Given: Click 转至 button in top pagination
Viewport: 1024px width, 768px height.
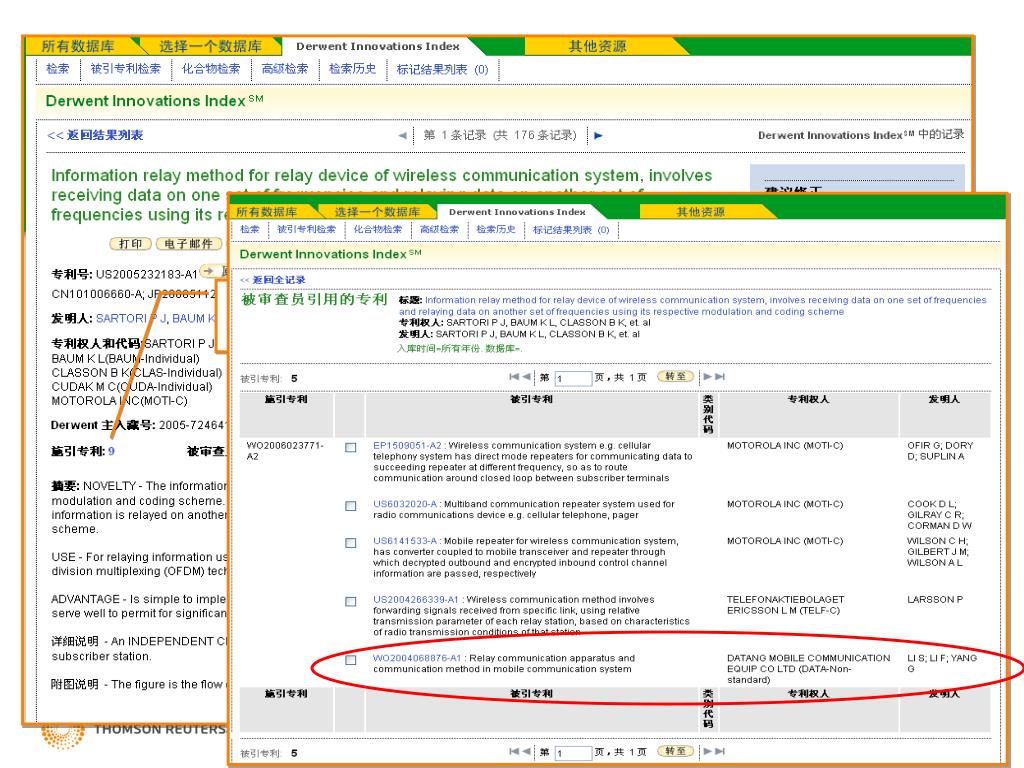Looking at the screenshot, I should point(675,376).
